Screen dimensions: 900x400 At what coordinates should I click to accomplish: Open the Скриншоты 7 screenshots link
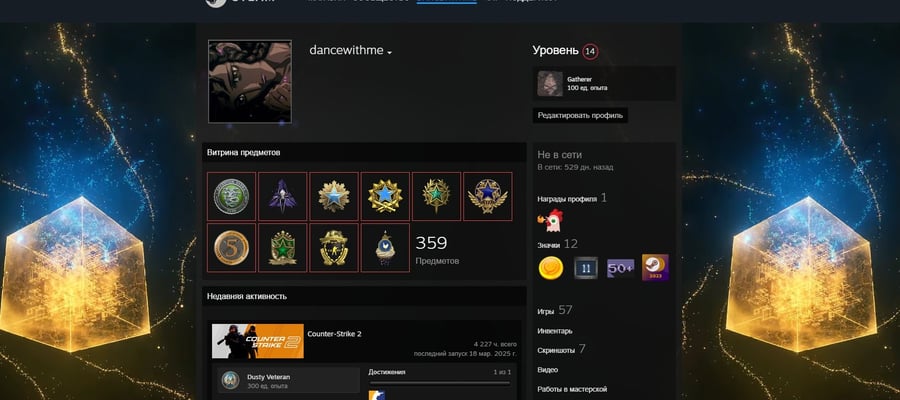point(561,349)
